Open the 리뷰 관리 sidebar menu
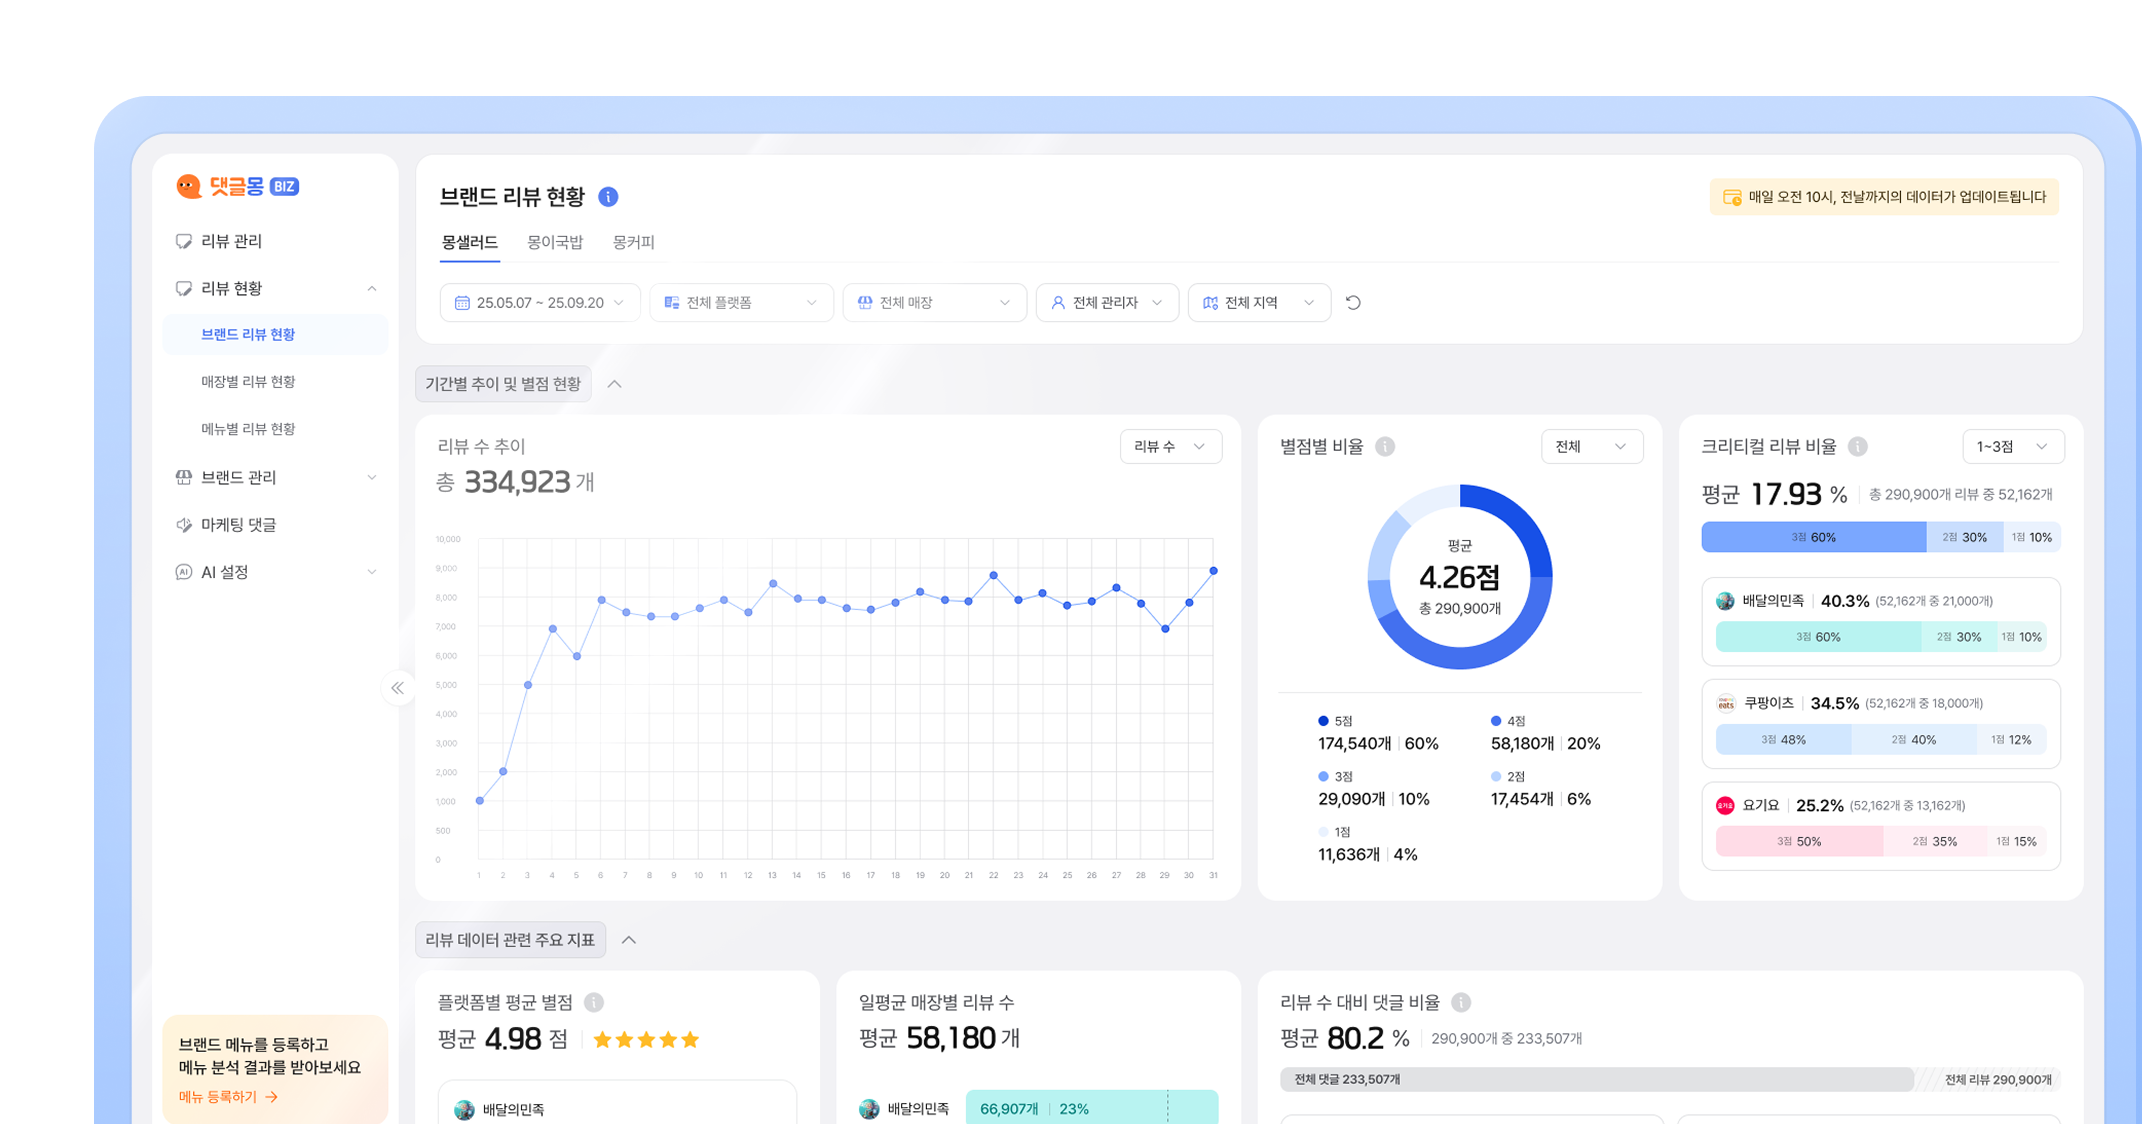This screenshot has width=2142, height=1124. click(x=230, y=240)
